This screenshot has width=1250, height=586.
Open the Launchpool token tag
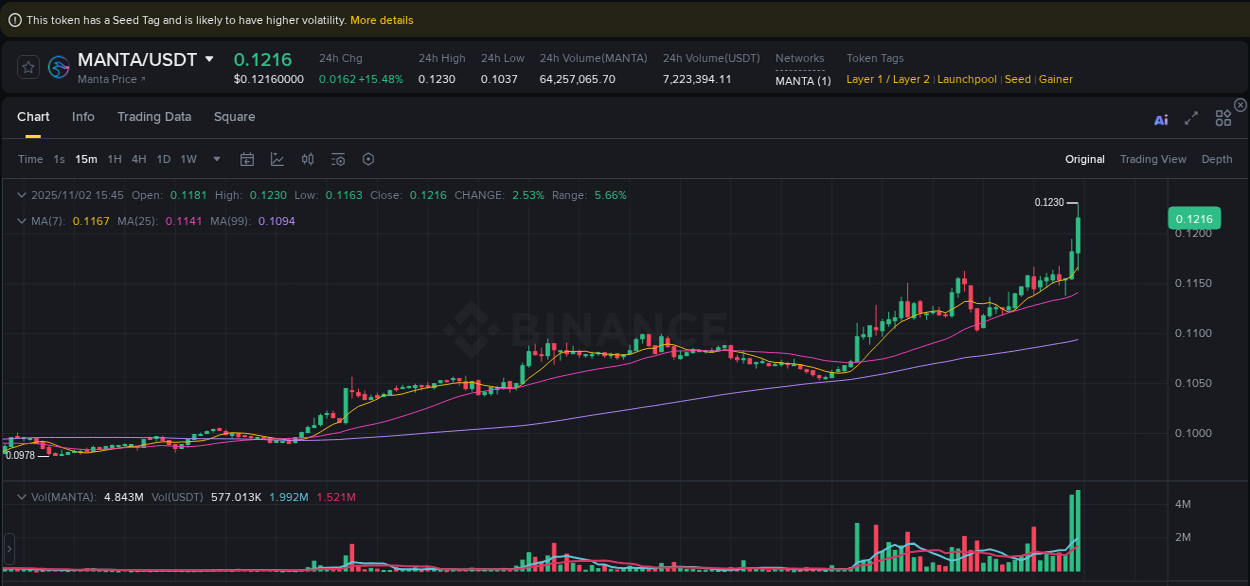pos(966,78)
